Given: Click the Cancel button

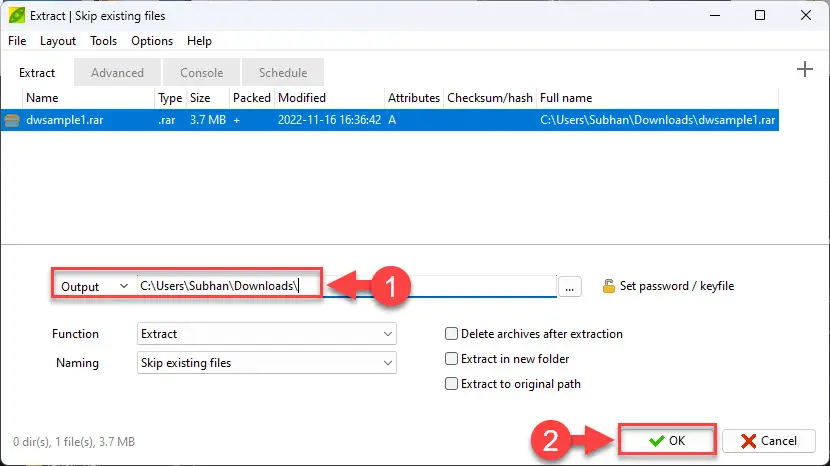Looking at the screenshot, I should (x=769, y=441).
